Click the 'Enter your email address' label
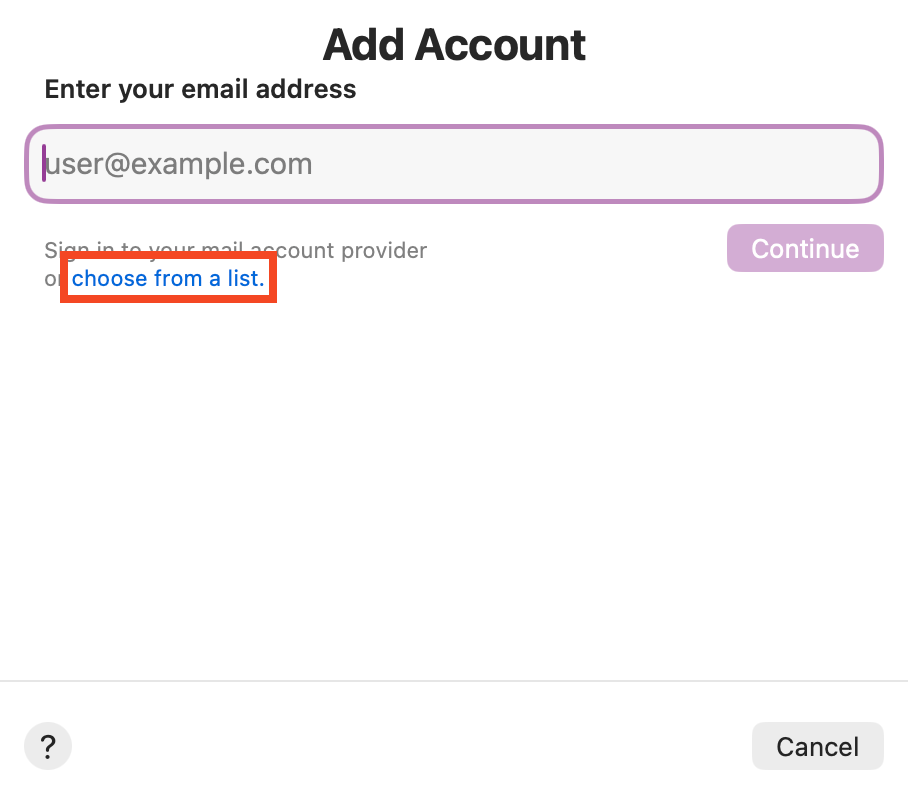Image resolution: width=908 pixels, height=792 pixels. [200, 89]
